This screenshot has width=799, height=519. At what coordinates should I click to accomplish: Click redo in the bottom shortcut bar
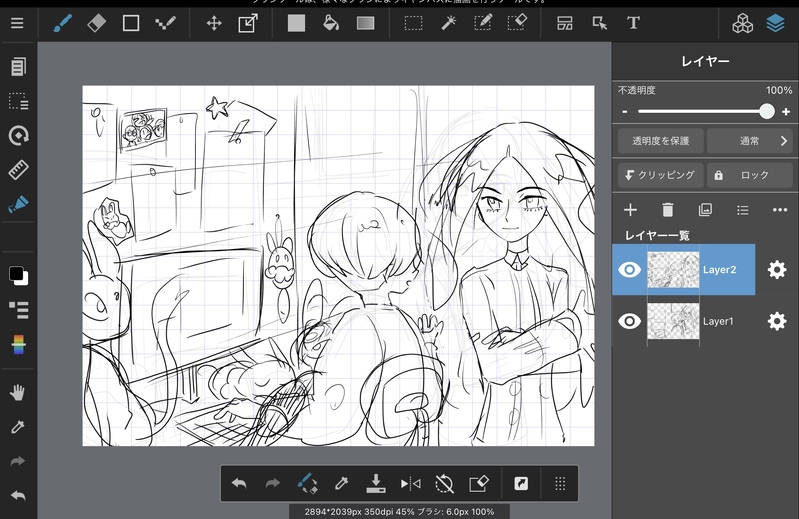click(273, 483)
